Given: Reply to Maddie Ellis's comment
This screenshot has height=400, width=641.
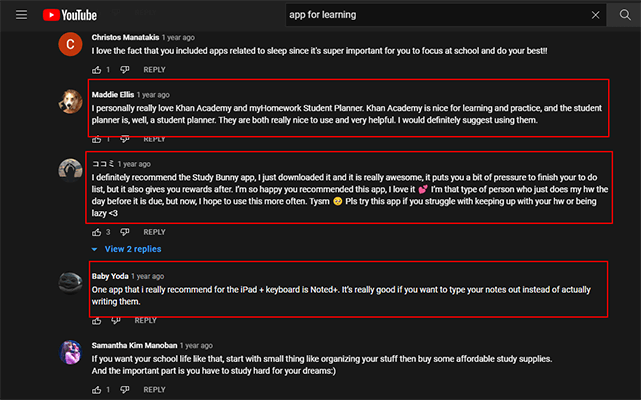Looking at the screenshot, I should tap(154, 139).
